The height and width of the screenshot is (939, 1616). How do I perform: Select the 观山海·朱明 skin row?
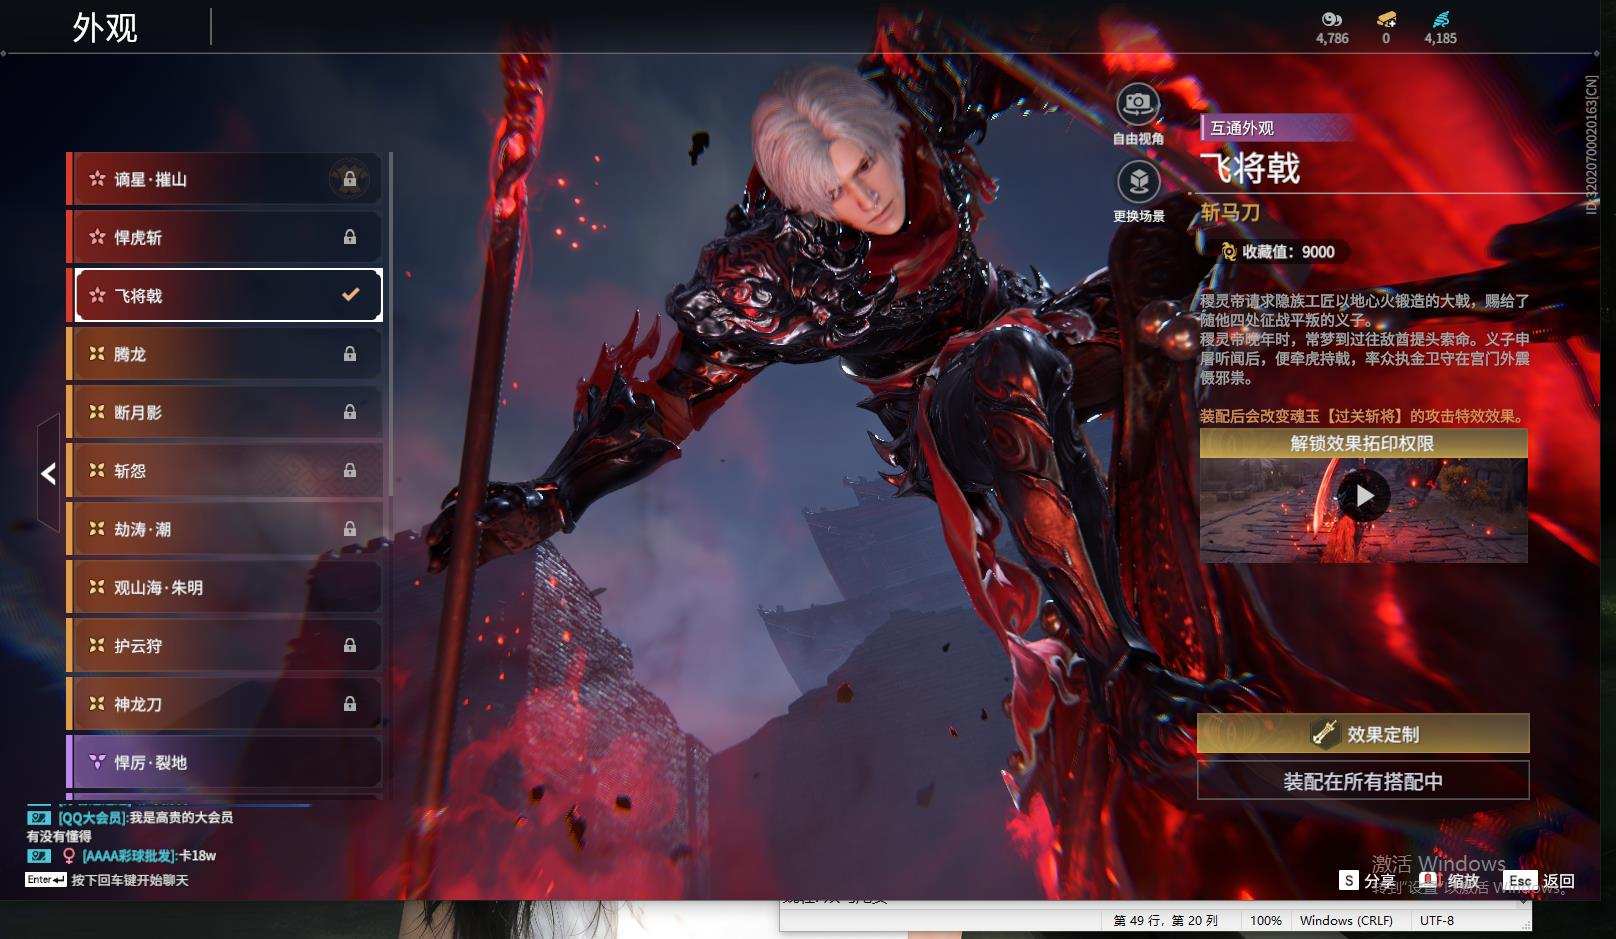(x=224, y=587)
